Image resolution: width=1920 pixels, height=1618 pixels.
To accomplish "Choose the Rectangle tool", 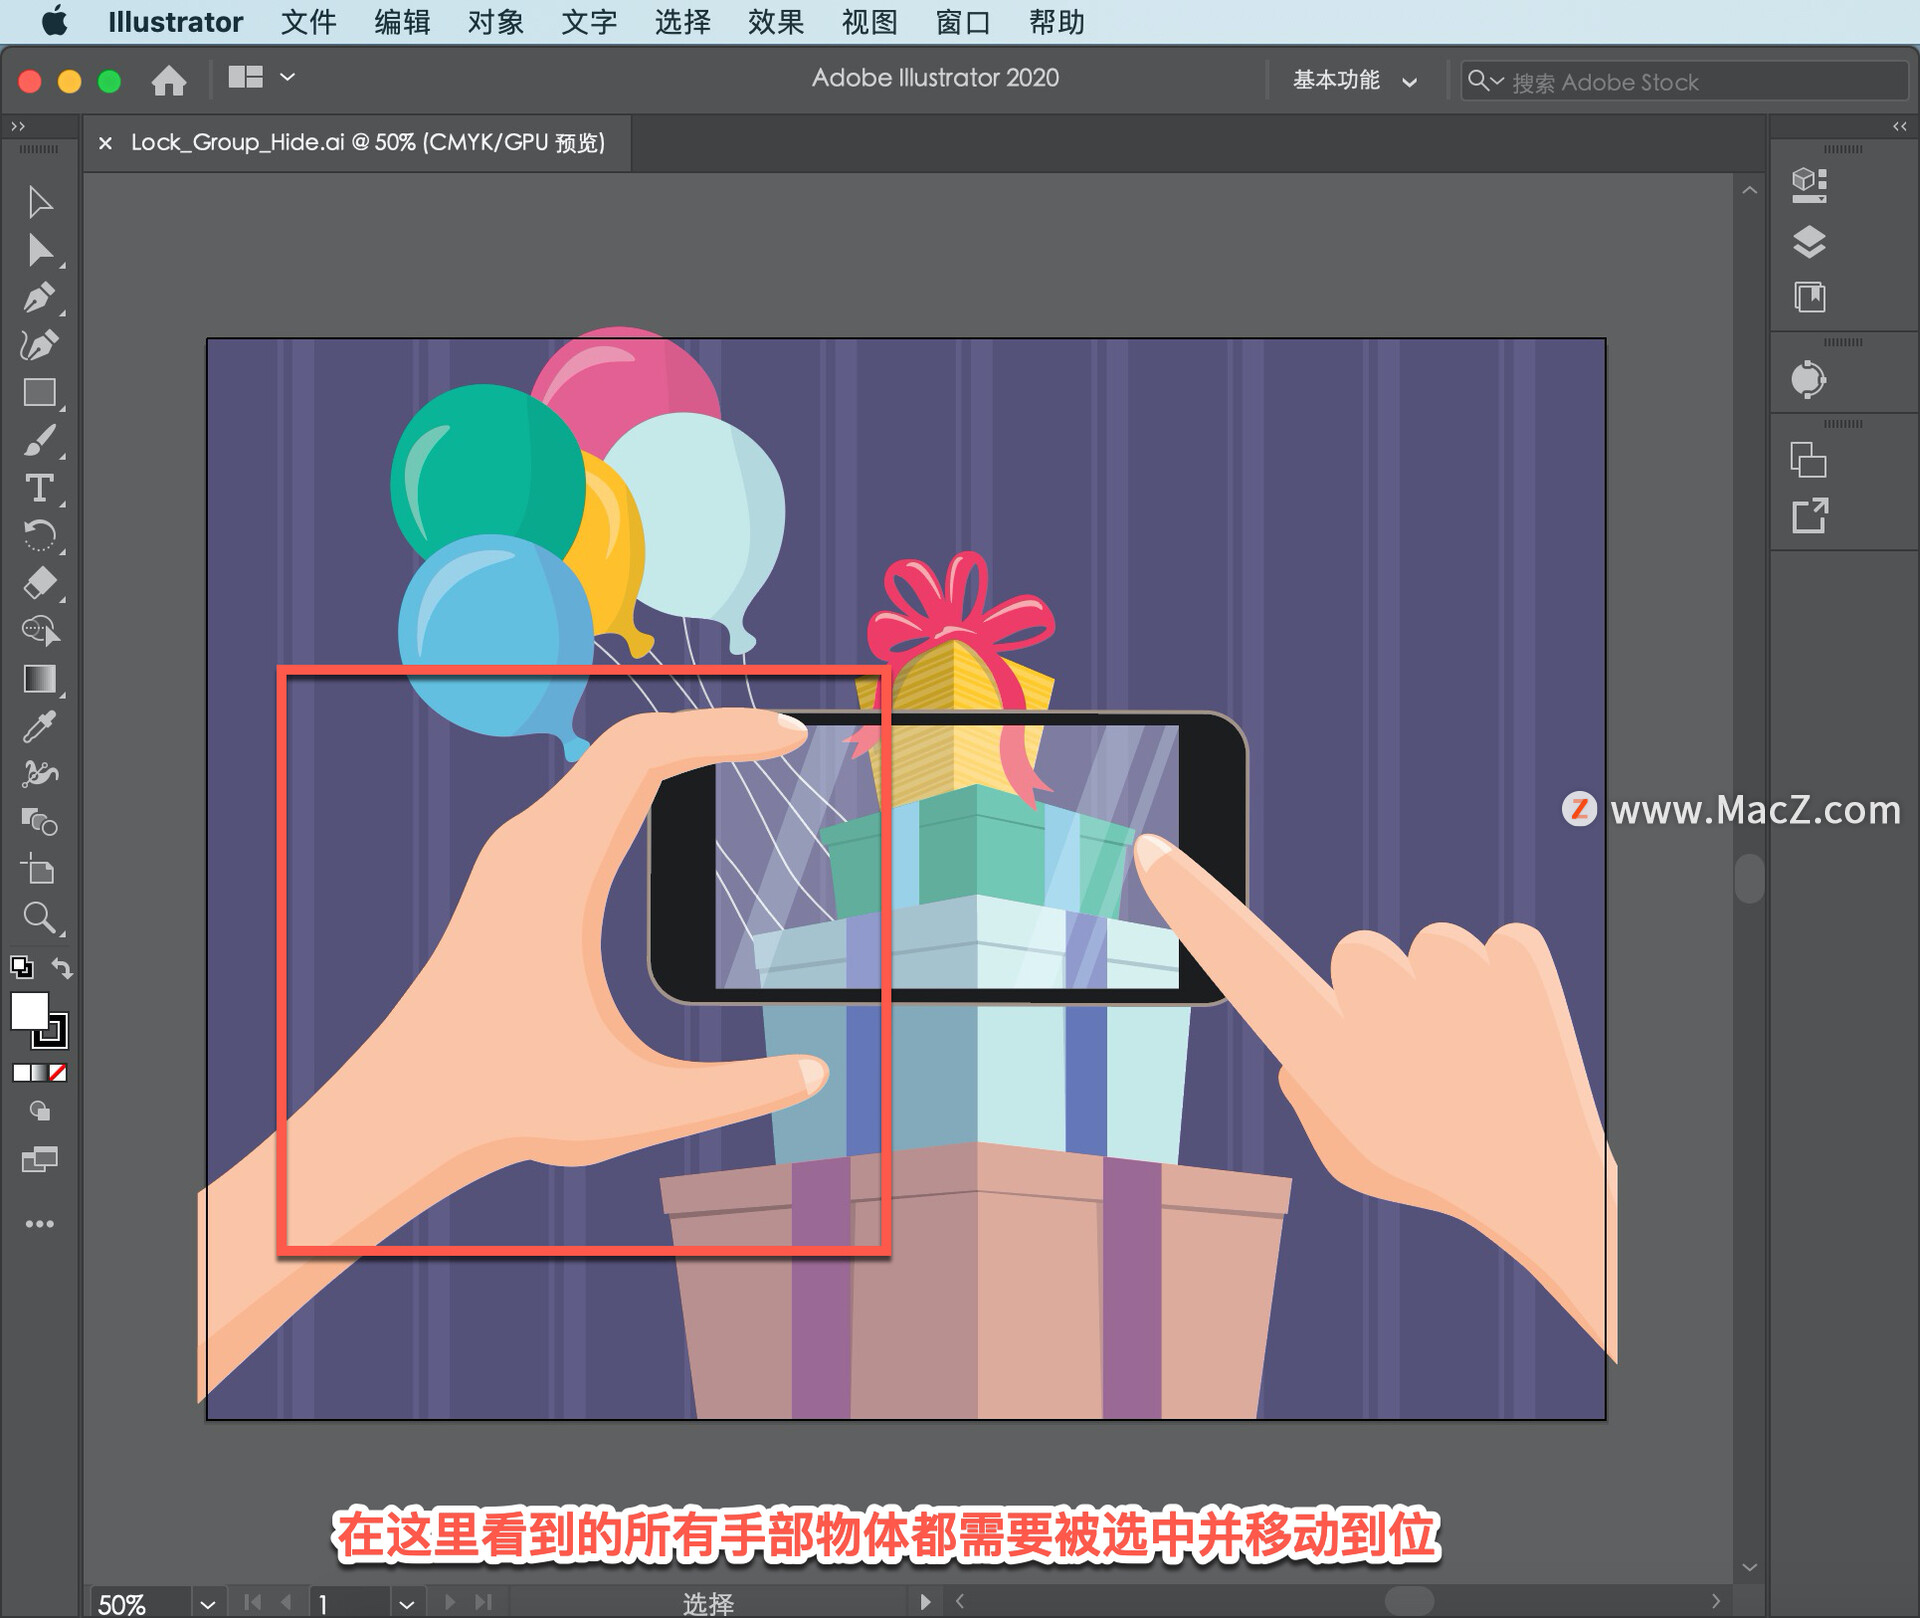I will [40, 392].
